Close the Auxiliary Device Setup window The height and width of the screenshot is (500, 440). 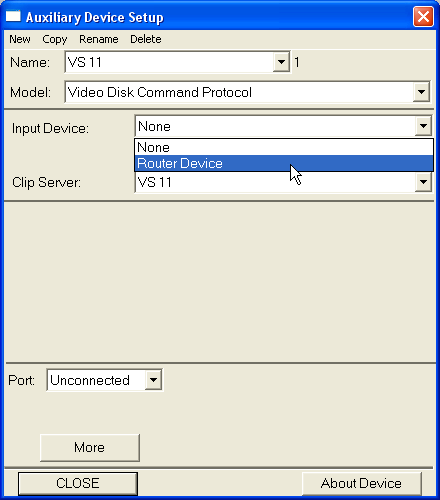click(x=423, y=16)
